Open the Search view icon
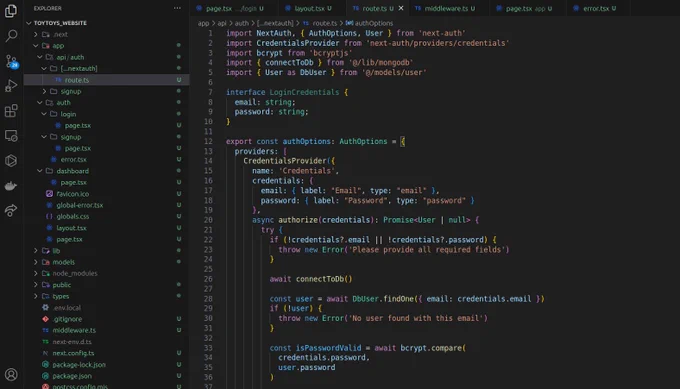The image size is (680, 389). (11, 36)
